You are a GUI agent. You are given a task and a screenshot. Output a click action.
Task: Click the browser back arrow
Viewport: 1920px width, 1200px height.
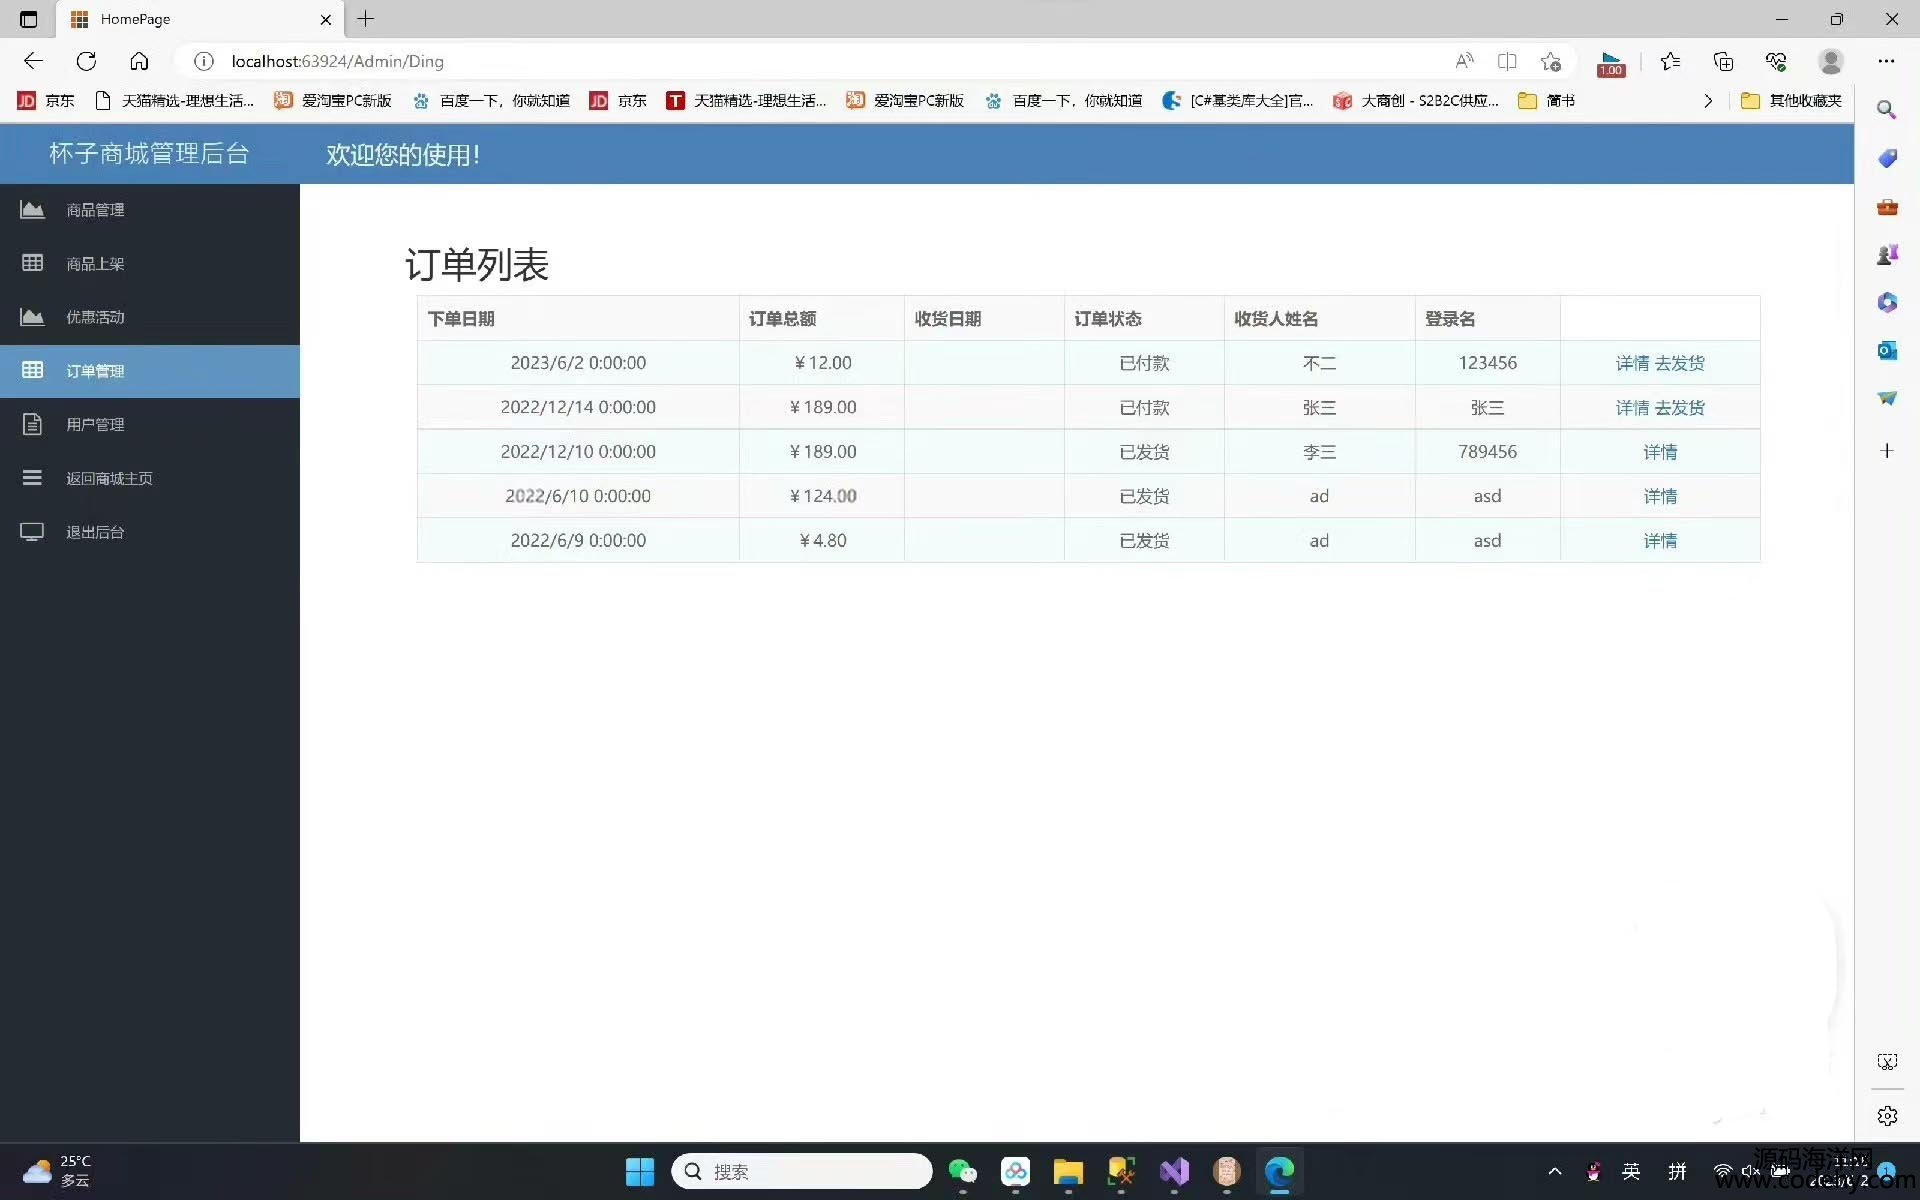tap(33, 61)
